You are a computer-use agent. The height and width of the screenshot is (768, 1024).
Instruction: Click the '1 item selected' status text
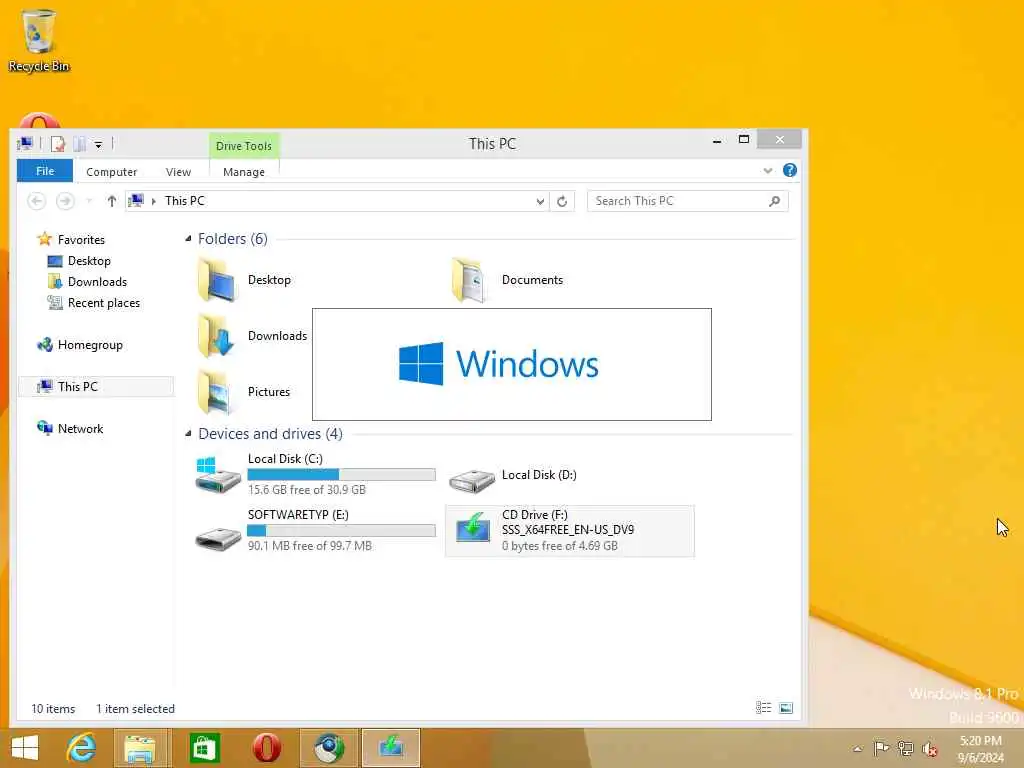pyautogui.click(x=135, y=709)
